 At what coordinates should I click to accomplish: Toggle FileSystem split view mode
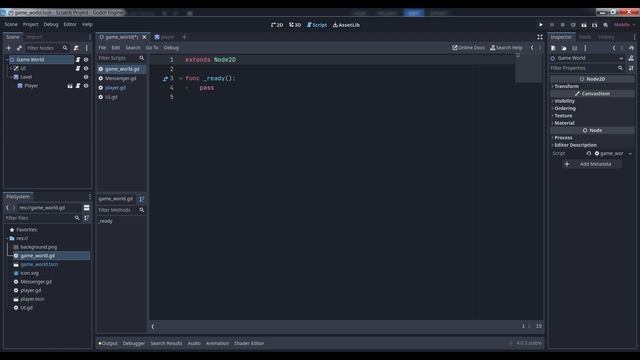[87, 208]
